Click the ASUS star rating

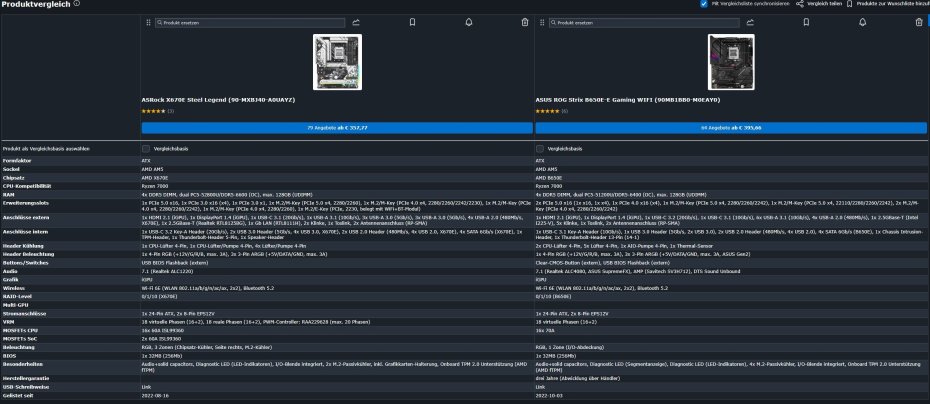pyautogui.click(x=547, y=111)
